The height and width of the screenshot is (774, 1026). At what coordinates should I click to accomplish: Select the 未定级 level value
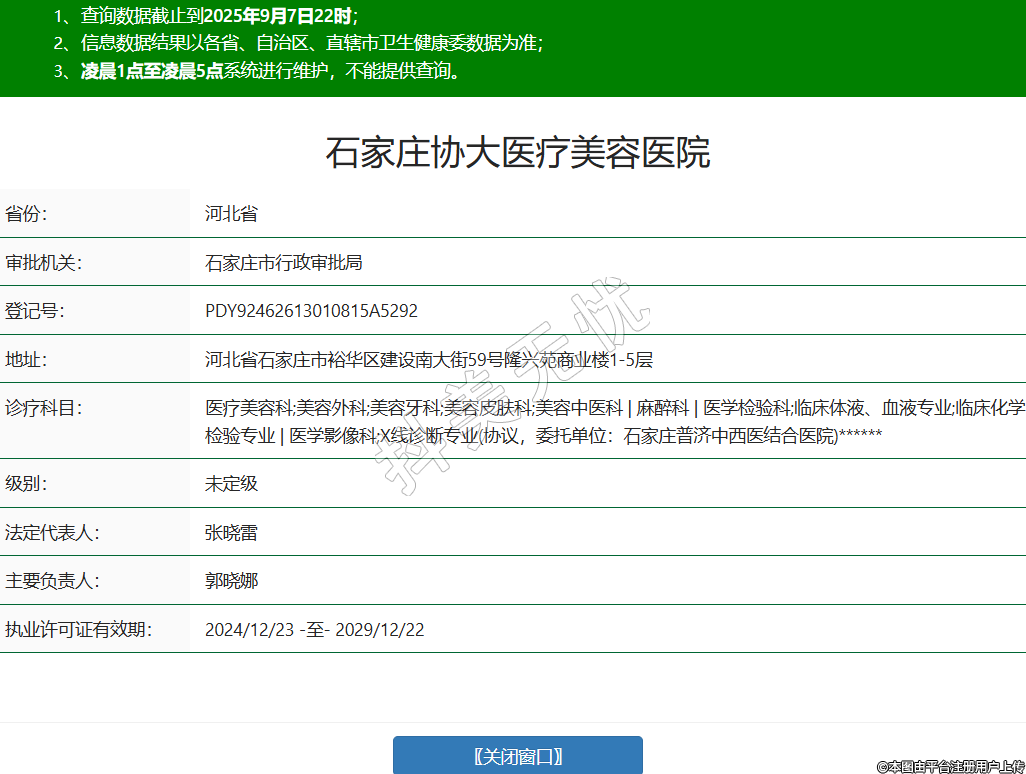[x=231, y=483]
